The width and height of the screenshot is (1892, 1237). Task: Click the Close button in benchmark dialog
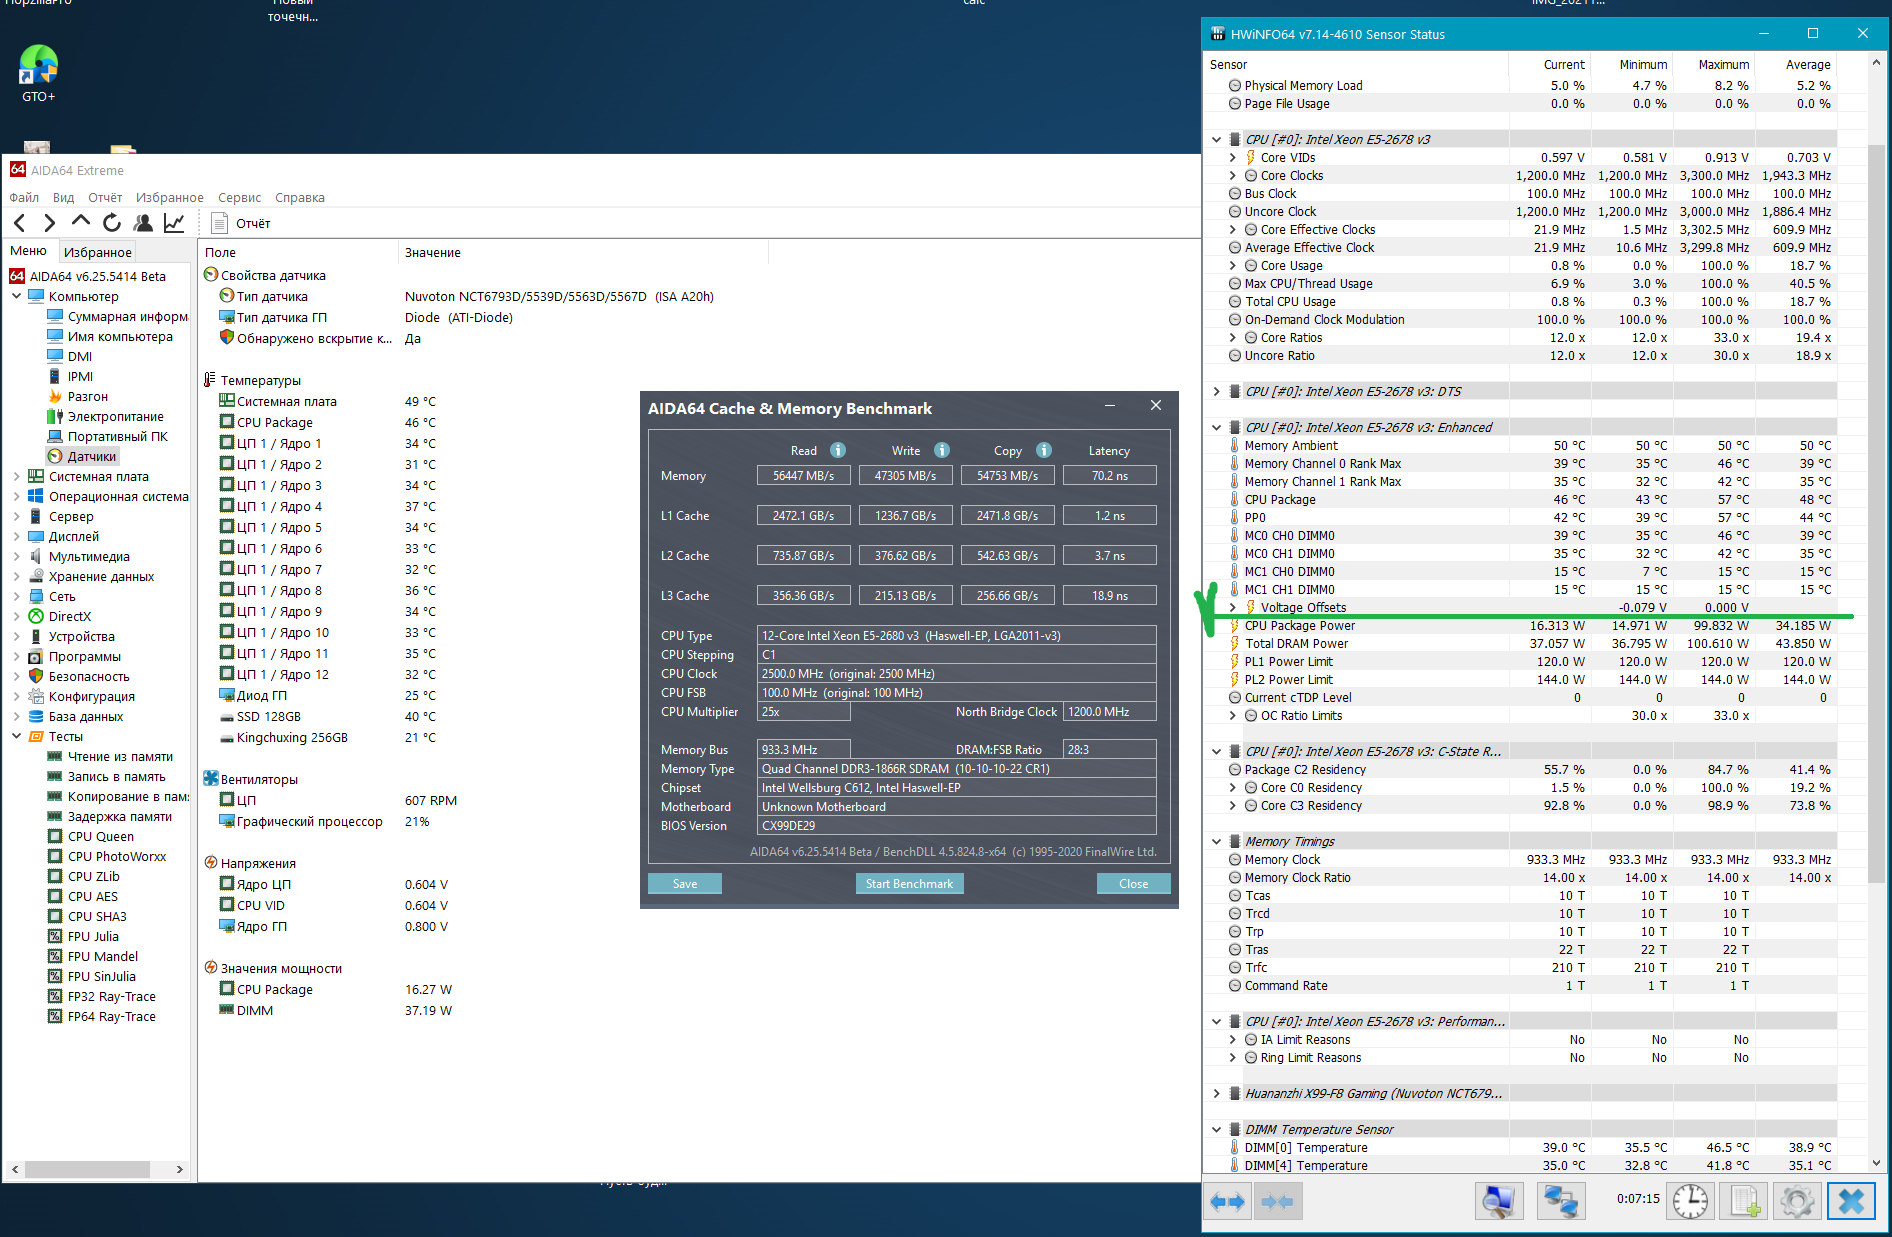[1133, 883]
